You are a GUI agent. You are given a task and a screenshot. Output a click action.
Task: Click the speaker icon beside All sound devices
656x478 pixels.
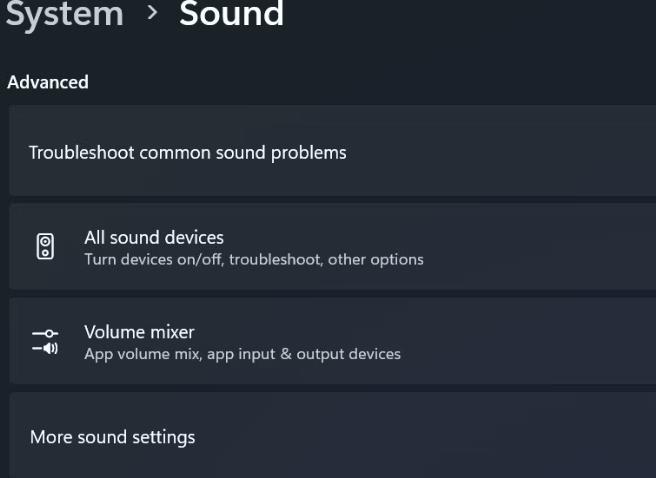coord(45,247)
